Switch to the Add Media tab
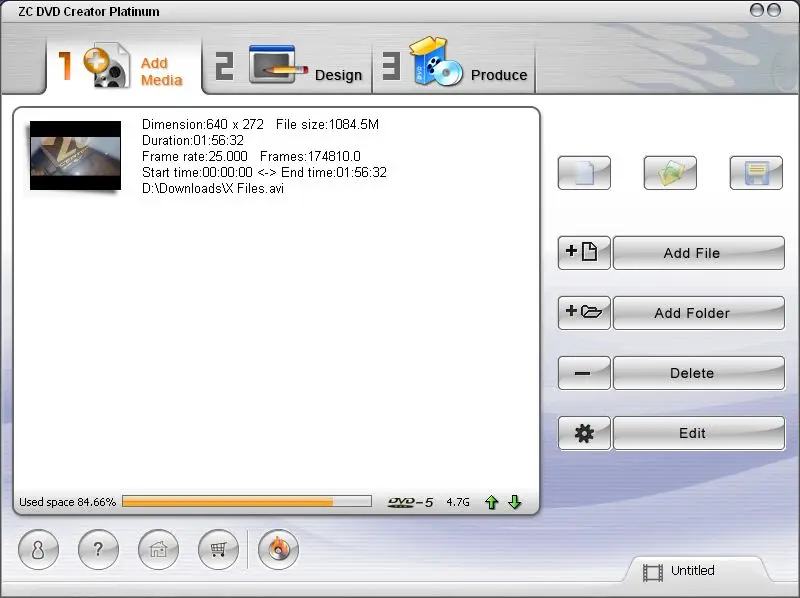The width and height of the screenshot is (800, 598). point(124,66)
